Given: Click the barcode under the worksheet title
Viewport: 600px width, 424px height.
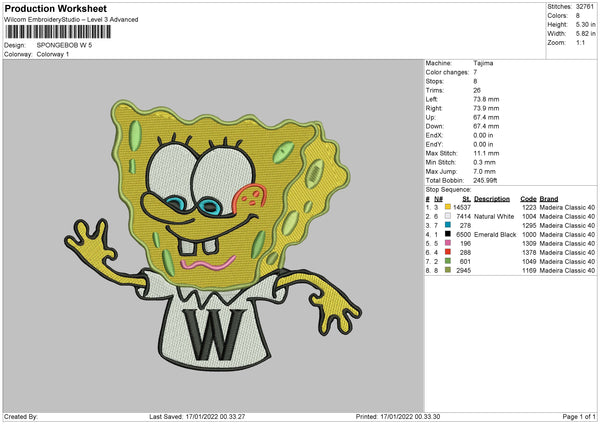Looking at the screenshot, I should pyautogui.click(x=58, y=32).
